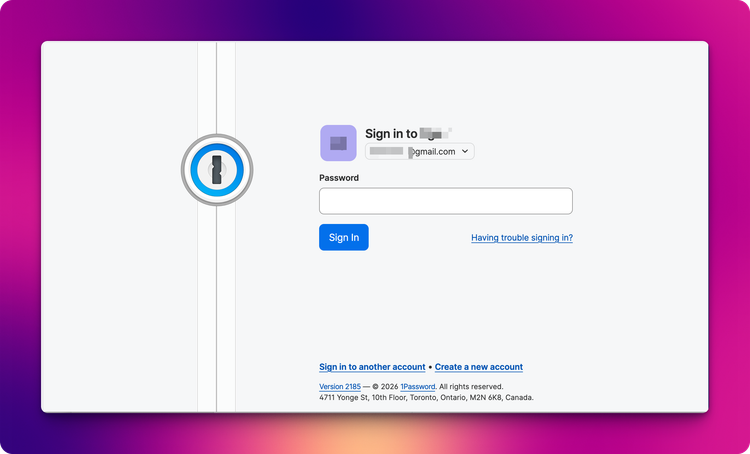Click the Password field label

pos(339,178)
